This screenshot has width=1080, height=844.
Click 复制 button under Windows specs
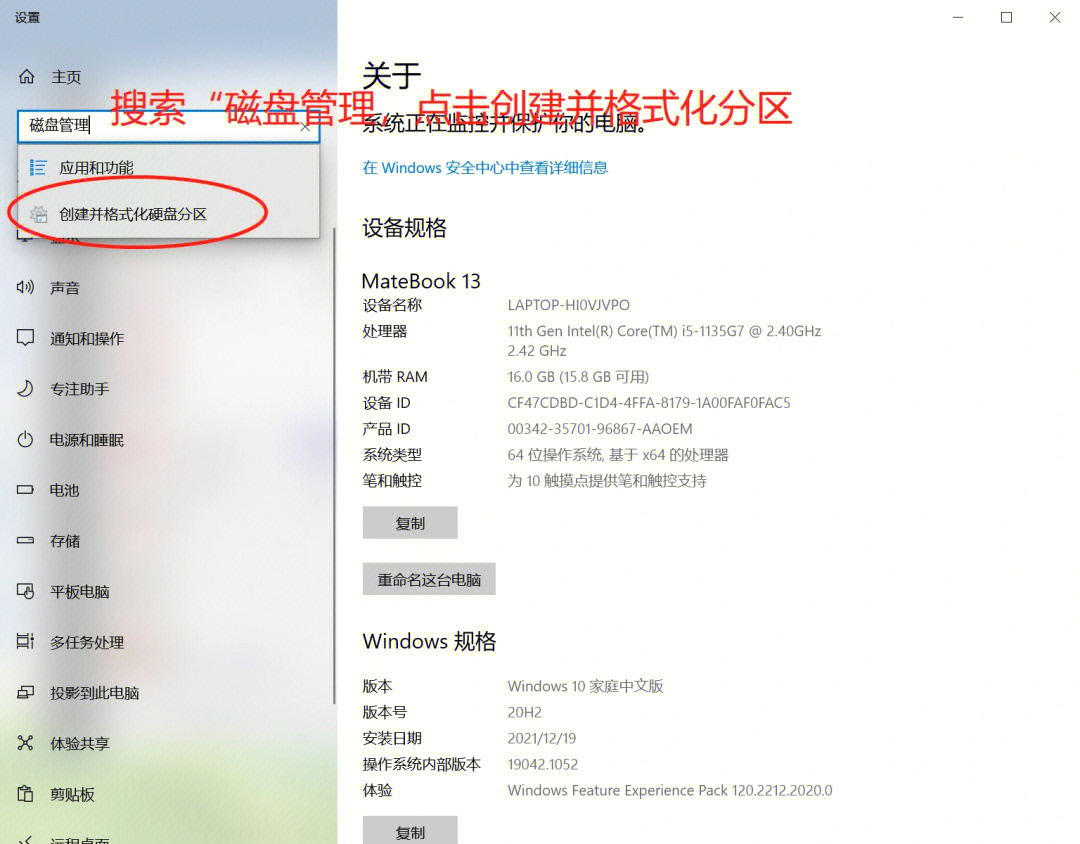[410, 831]
